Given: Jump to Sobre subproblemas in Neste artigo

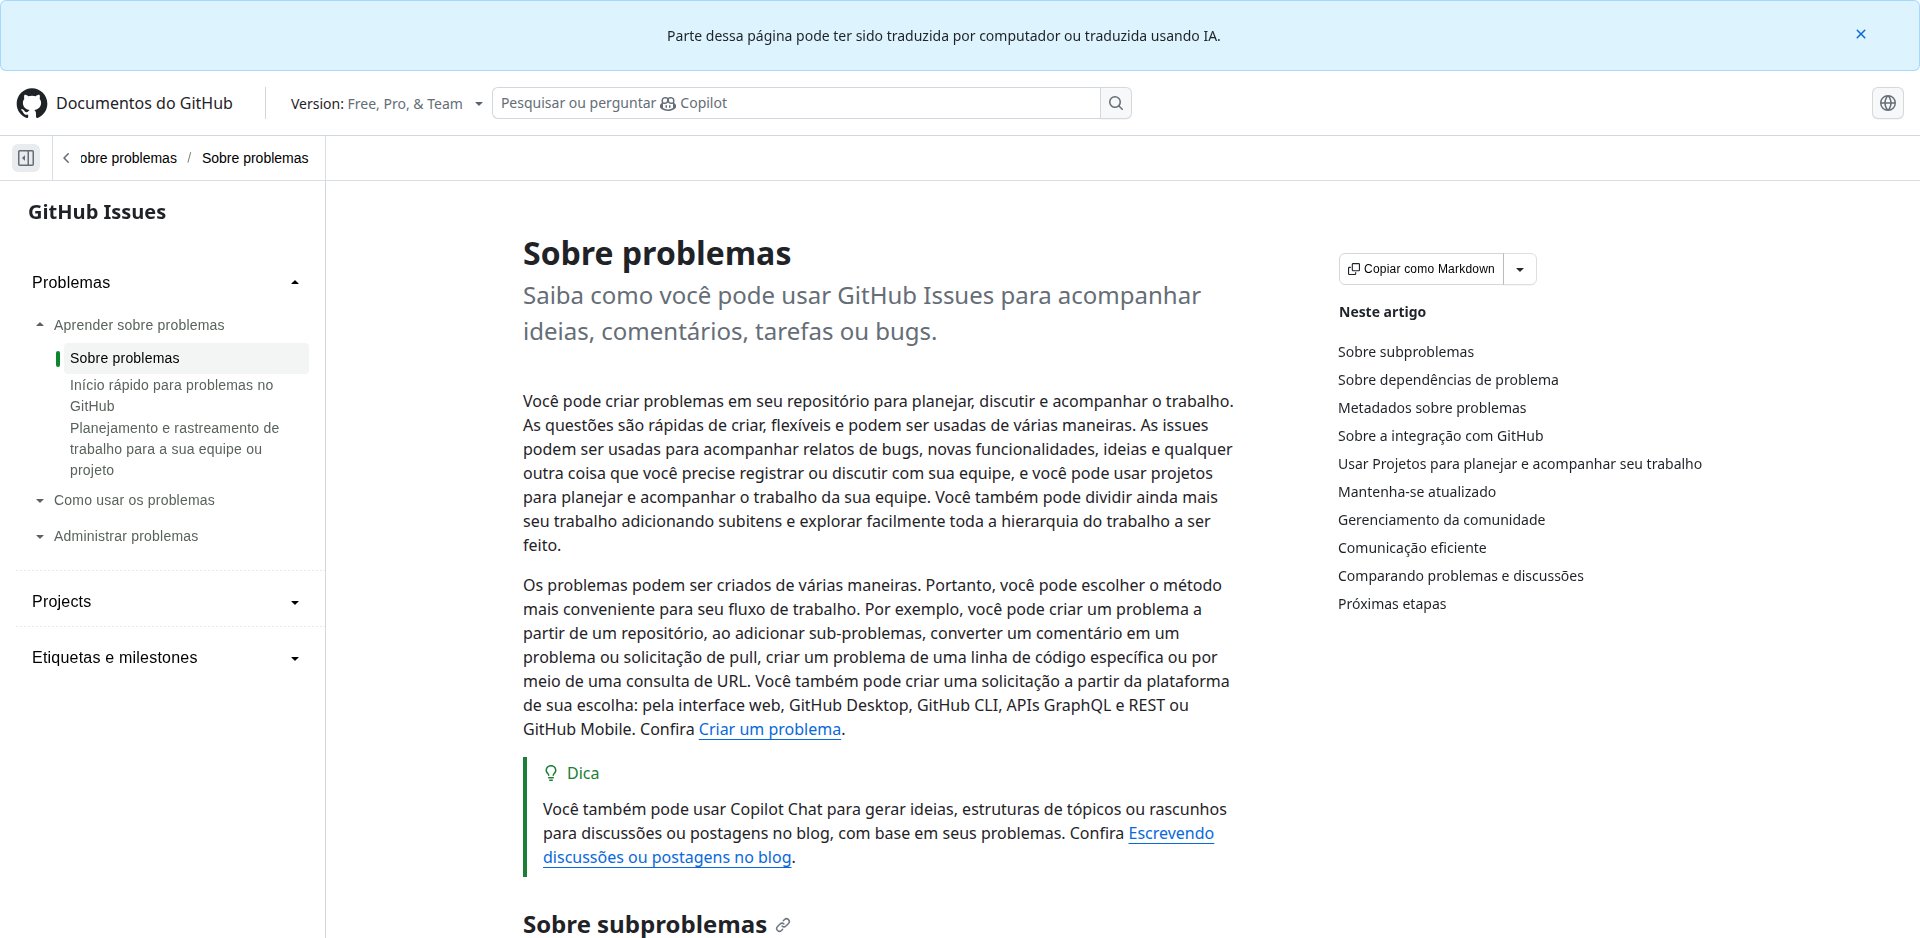Looking at the screenshot, I should tap(1406, 352).
